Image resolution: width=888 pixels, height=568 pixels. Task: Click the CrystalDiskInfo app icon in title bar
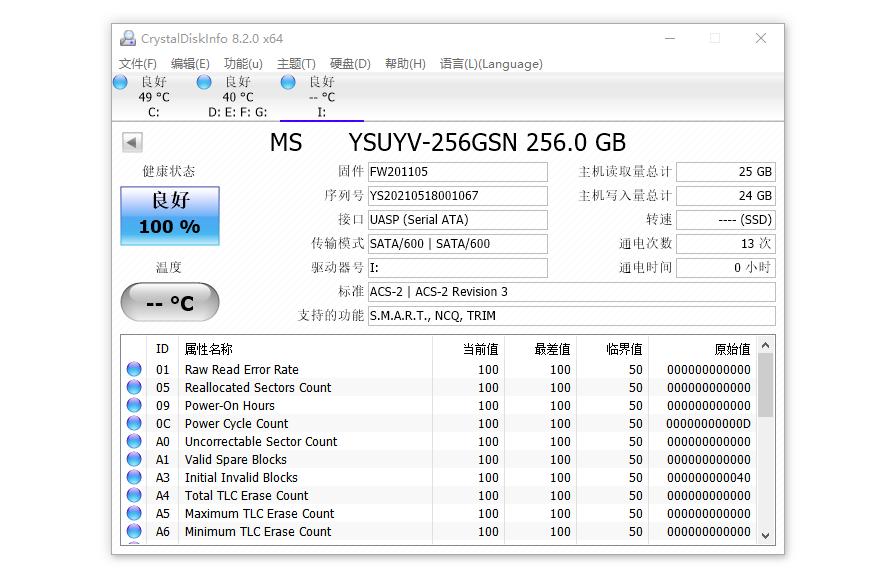click(128, 38)
